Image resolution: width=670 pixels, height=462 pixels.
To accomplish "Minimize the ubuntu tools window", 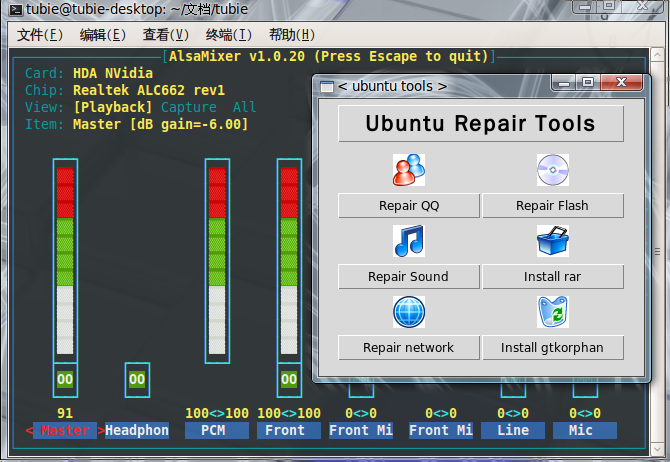I will (564, 82).
